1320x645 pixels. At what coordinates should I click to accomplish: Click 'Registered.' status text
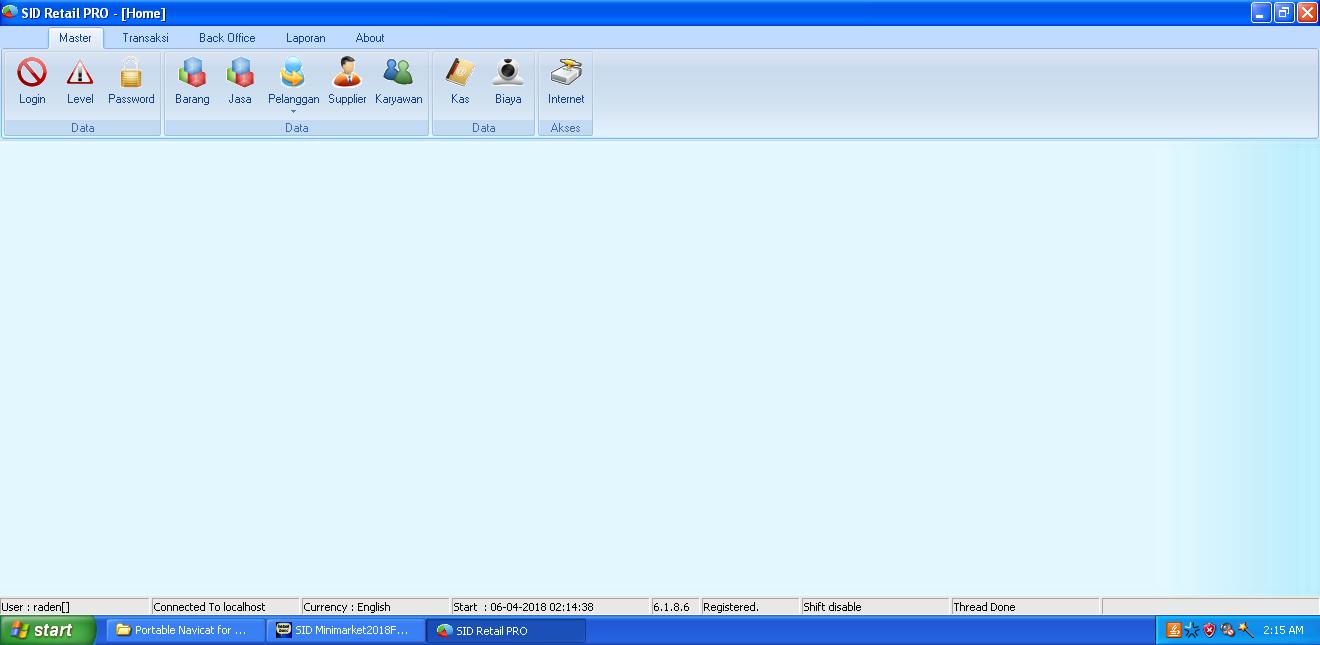click(x=731, y=607)
